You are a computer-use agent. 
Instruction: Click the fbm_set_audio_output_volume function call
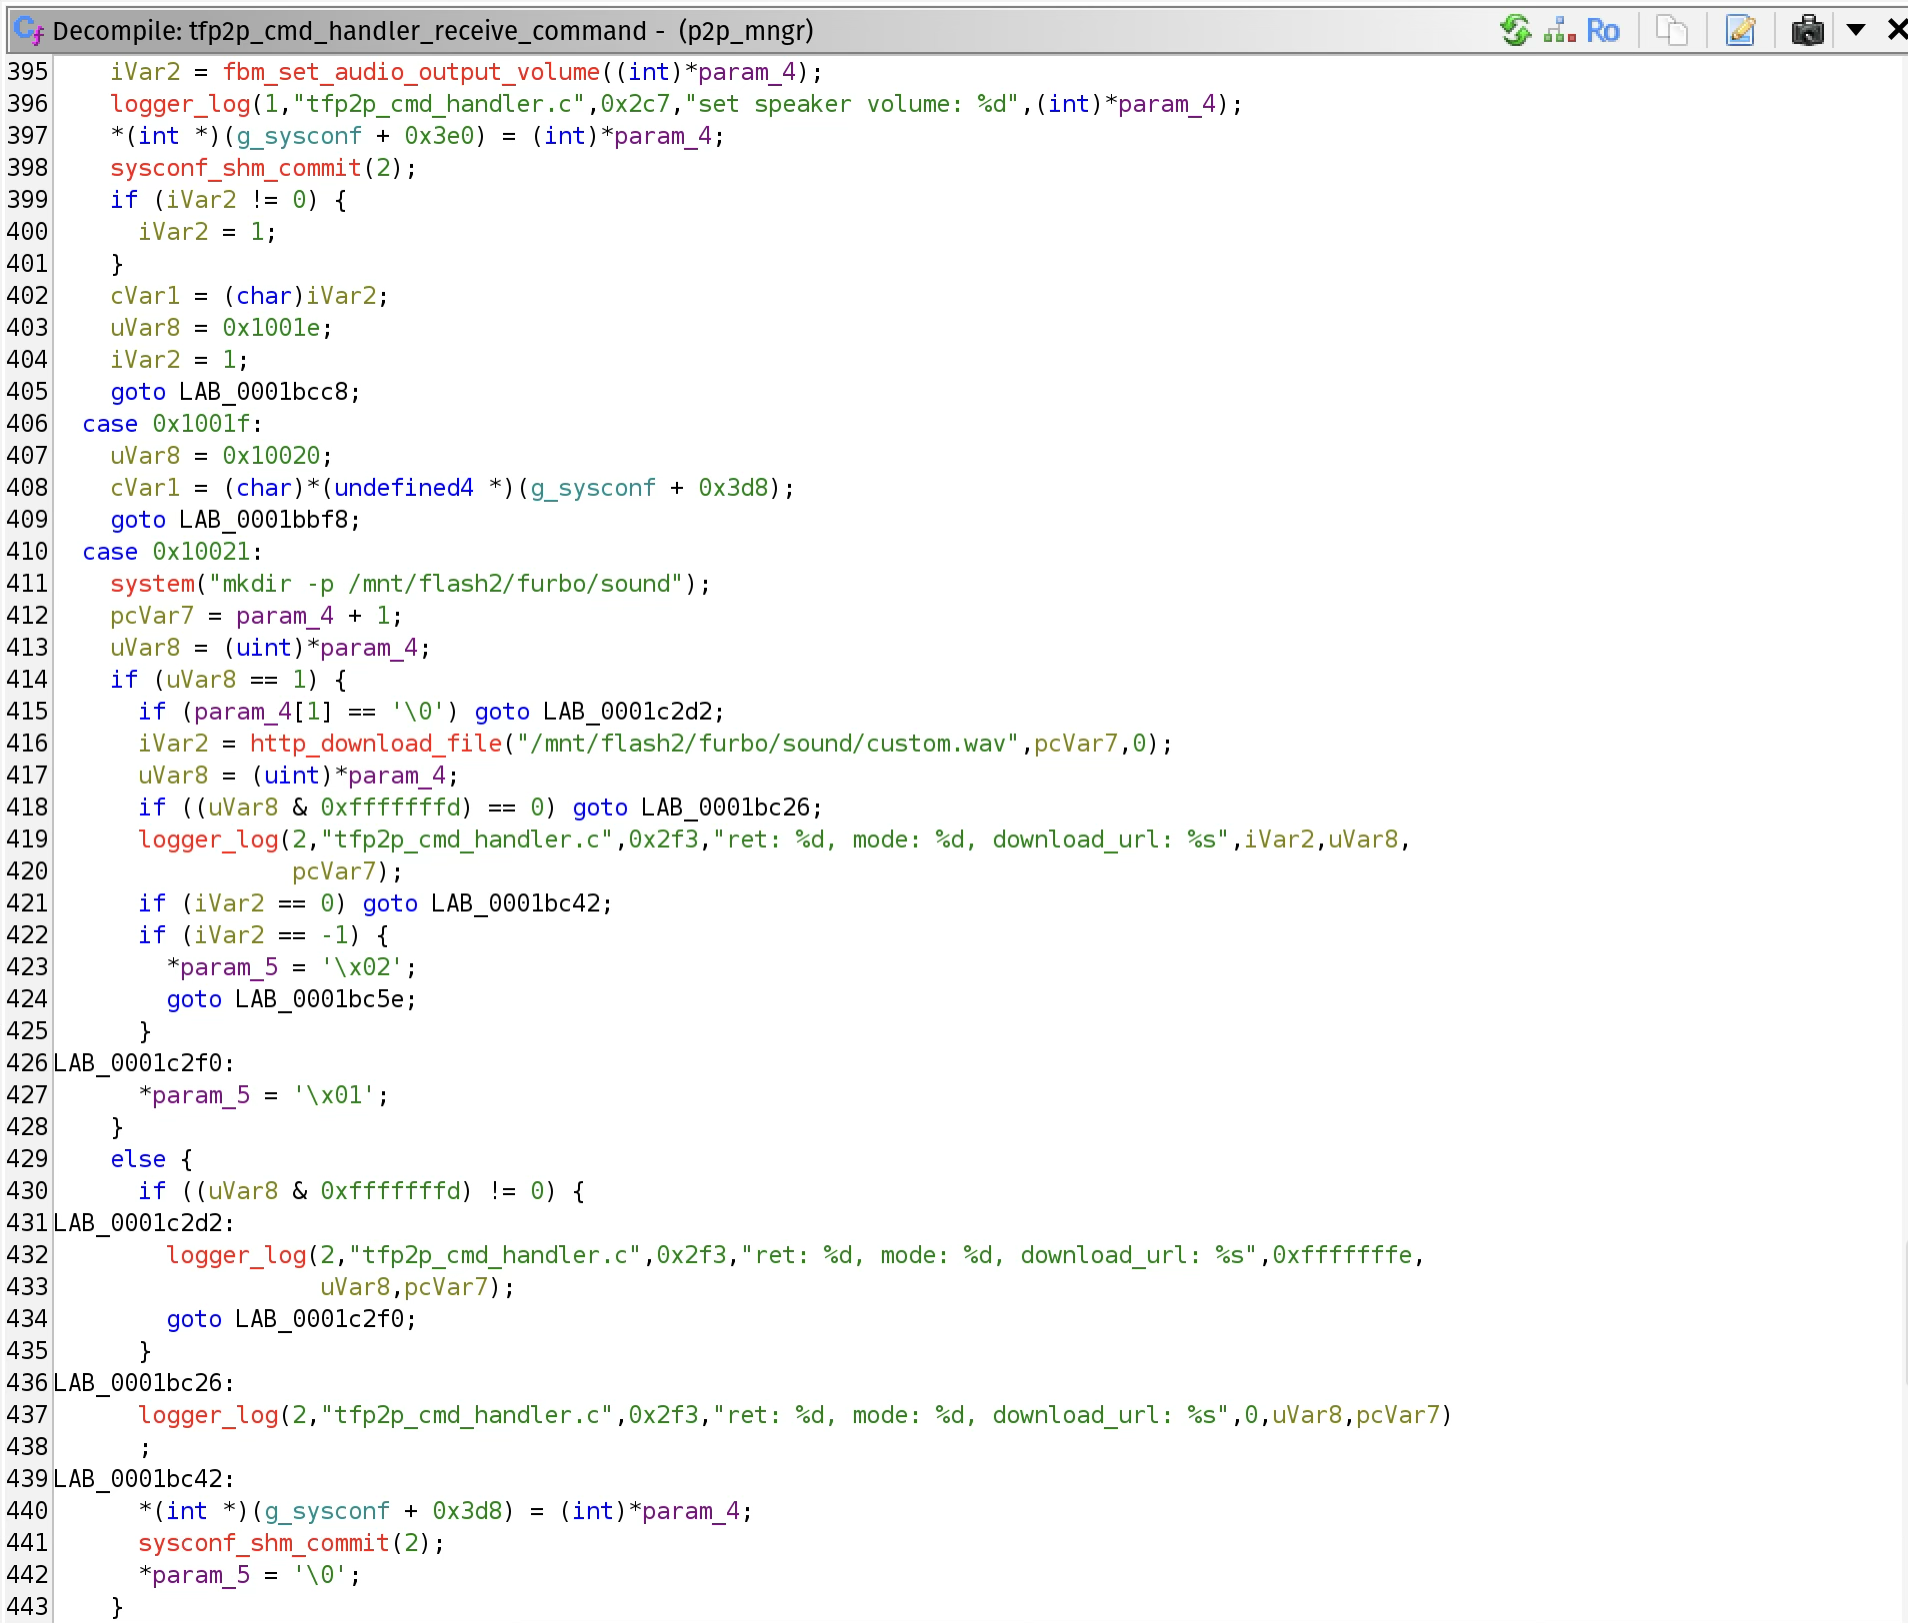point(411,72)
